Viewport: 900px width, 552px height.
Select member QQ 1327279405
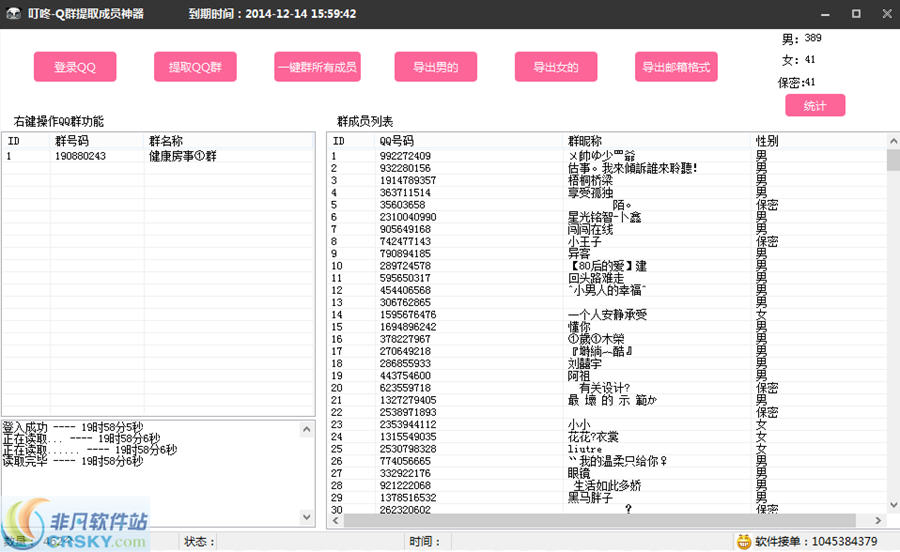408,400
